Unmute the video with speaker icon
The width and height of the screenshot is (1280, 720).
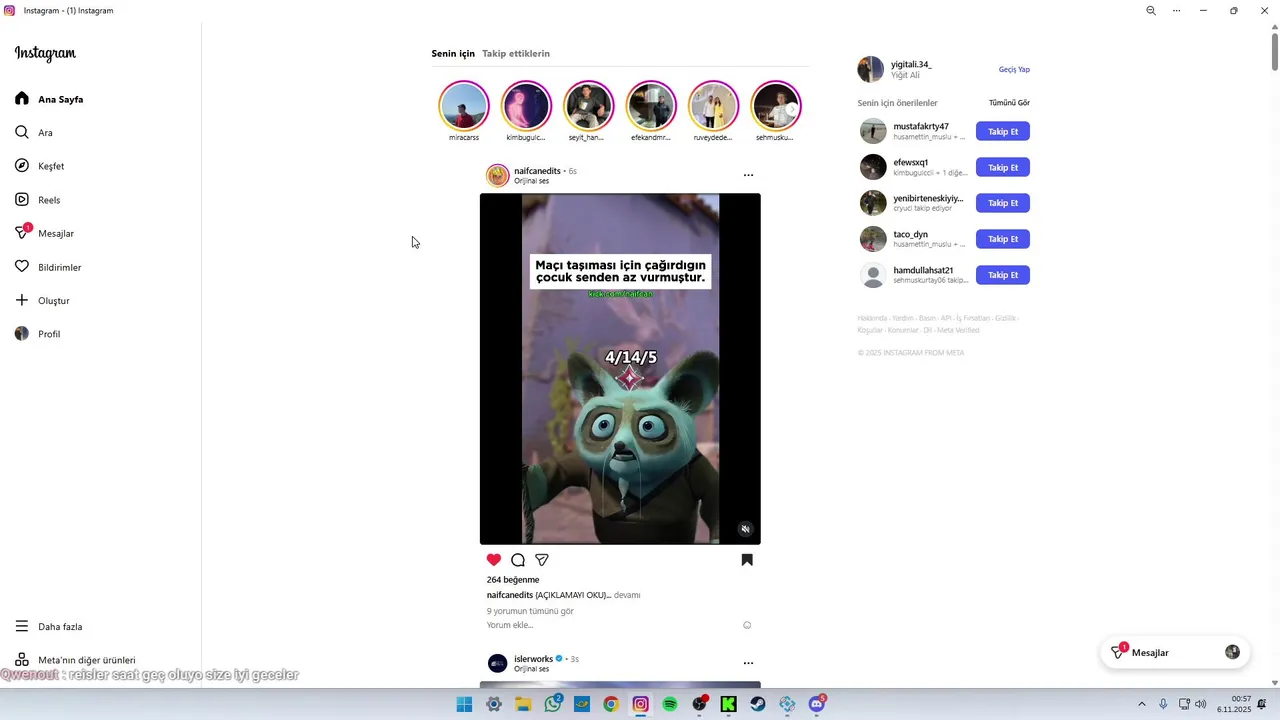pyautogui.click(x=745, y=529)
